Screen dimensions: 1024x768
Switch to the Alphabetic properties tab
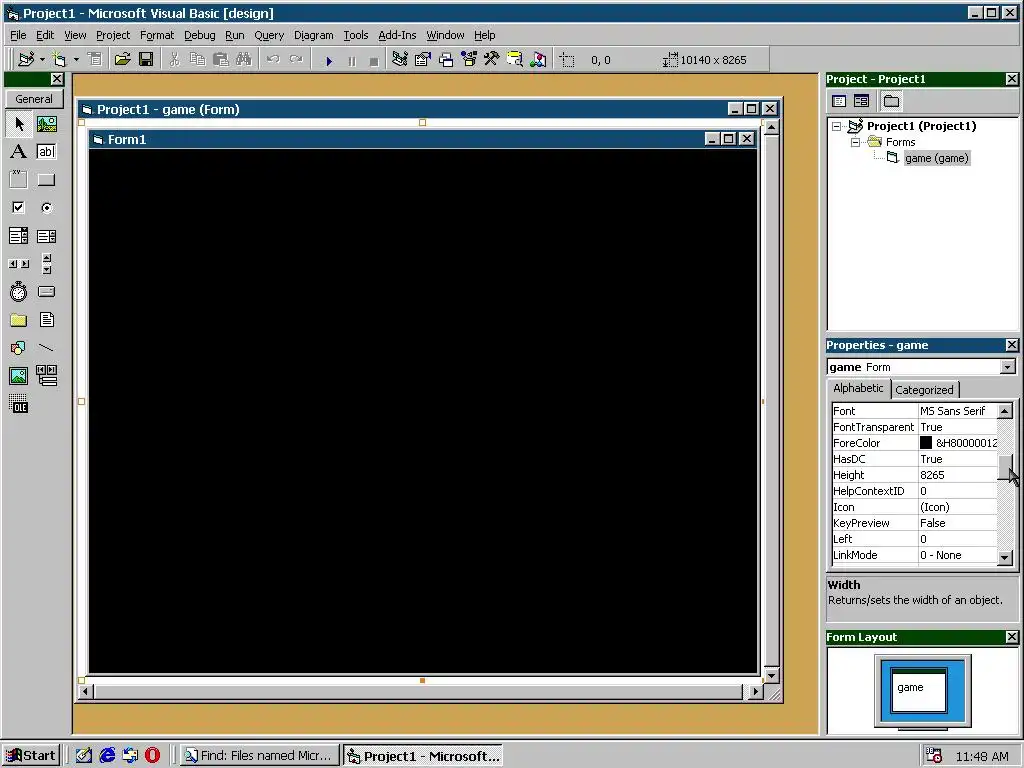[x=858, y=388]
